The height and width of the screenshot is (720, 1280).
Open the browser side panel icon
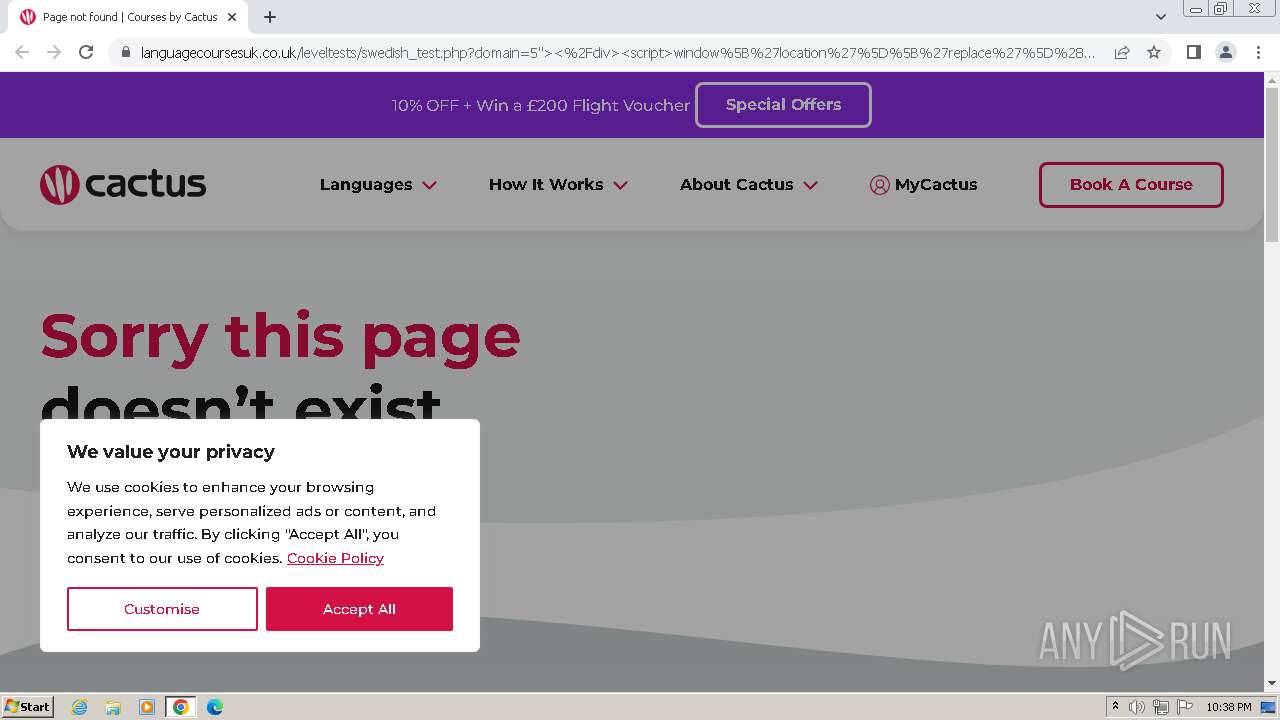point(1193,52)
